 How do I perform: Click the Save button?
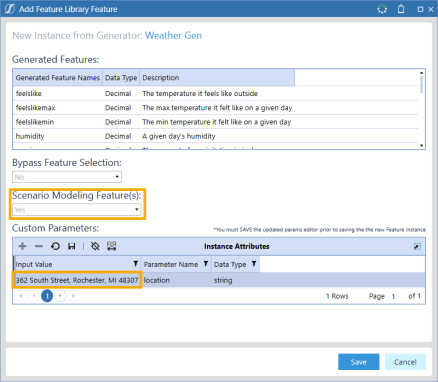[359, 362]
